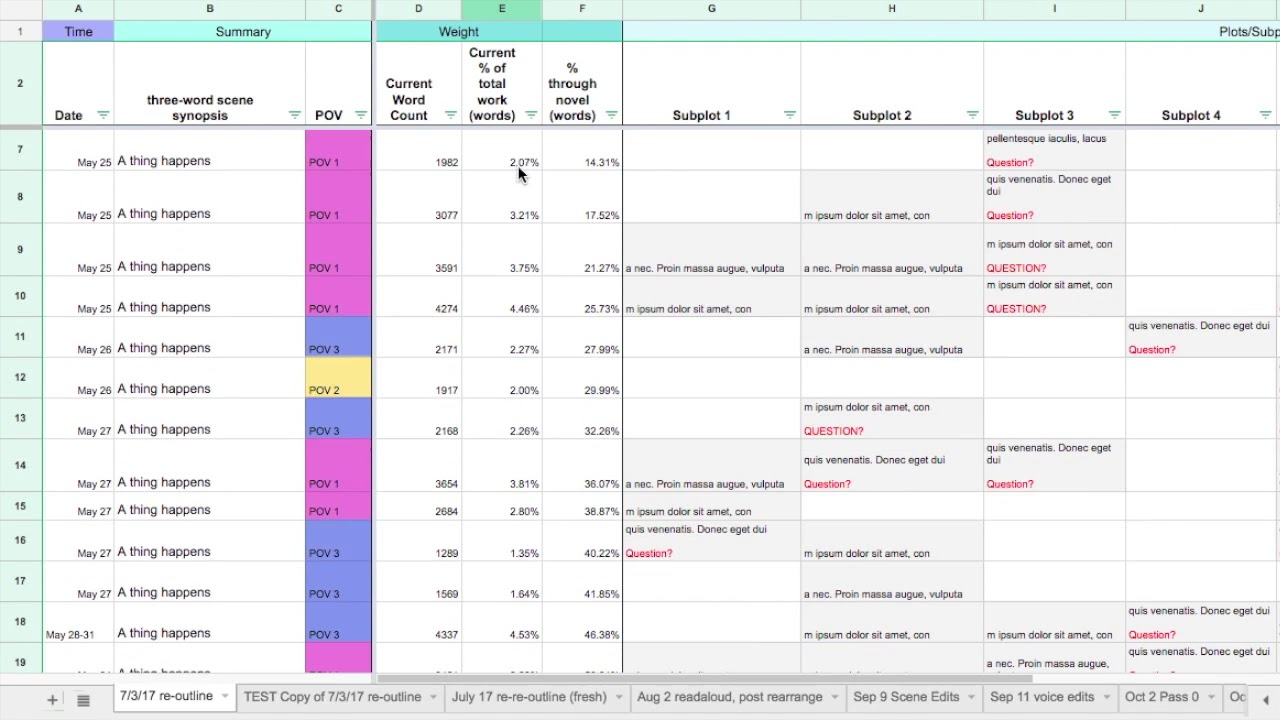Open filter for Current Word Count column
The height and width of the screenshot is (720, 1280).
450,116
